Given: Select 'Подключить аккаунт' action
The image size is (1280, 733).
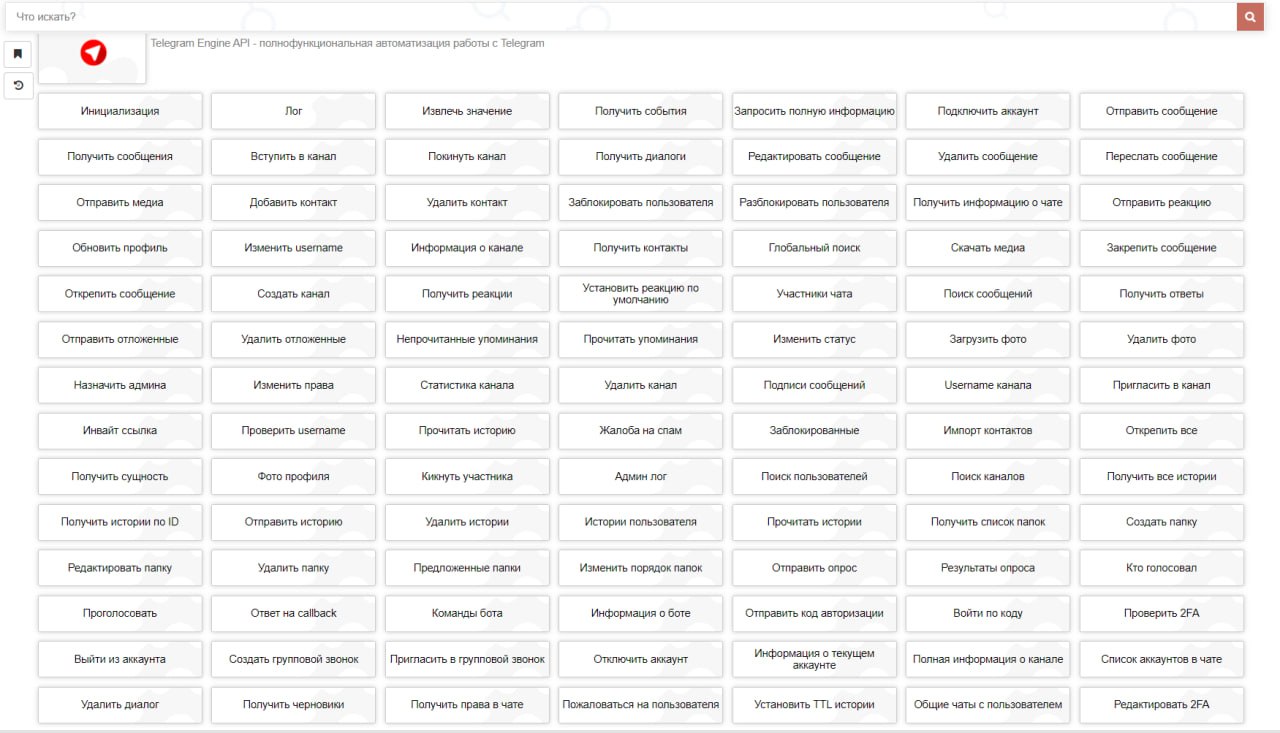Looking at the screenshot, I should [988, 111].
